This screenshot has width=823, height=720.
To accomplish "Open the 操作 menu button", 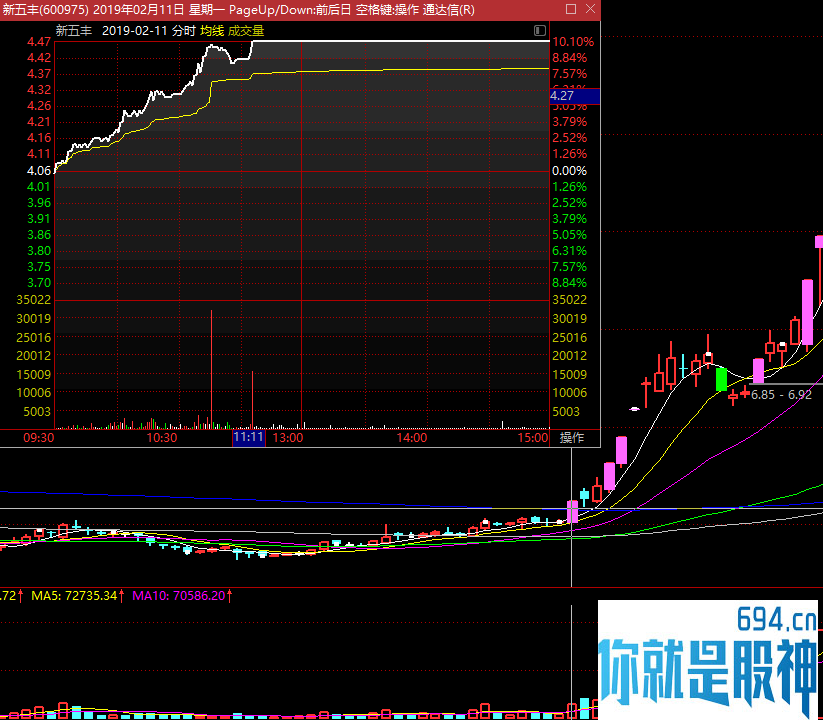I will point(572,438).
